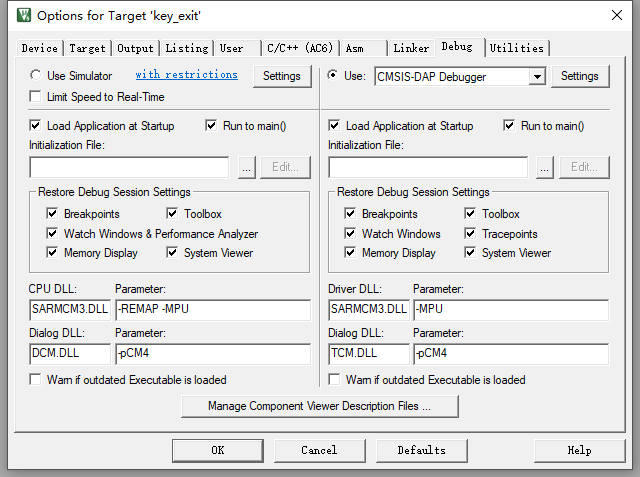Open the 'with restrictions' link

coord(187,75)
